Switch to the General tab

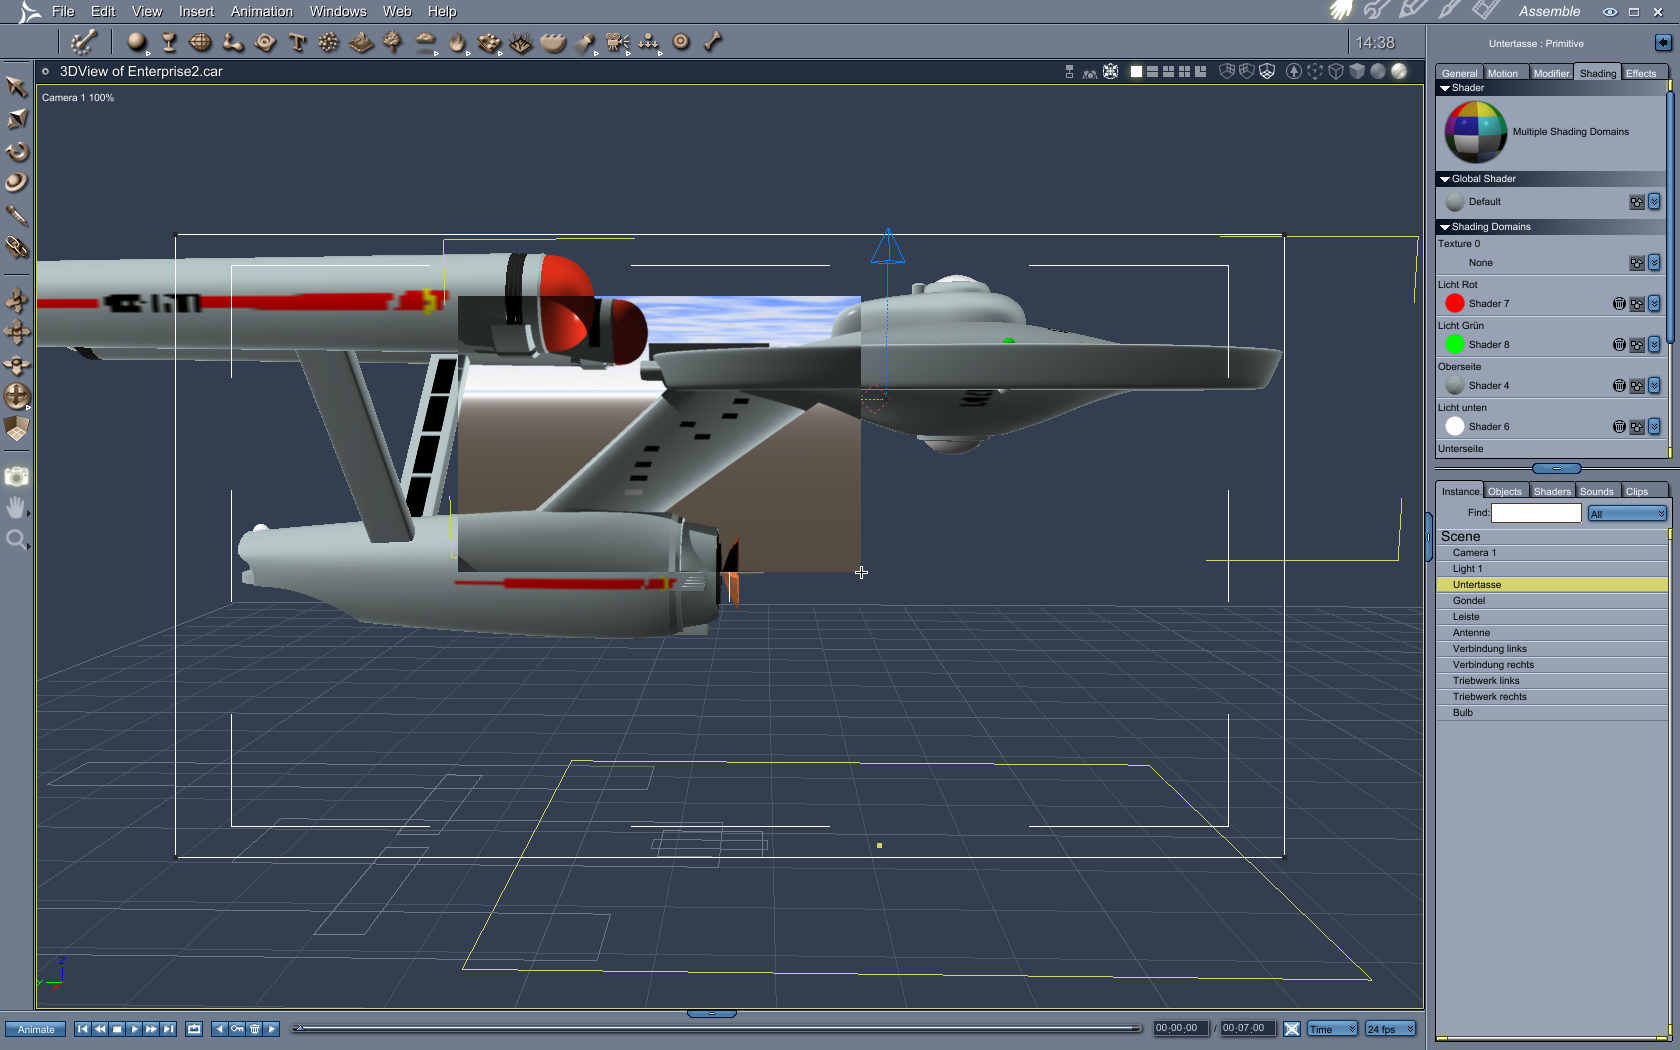(1459, 73)
